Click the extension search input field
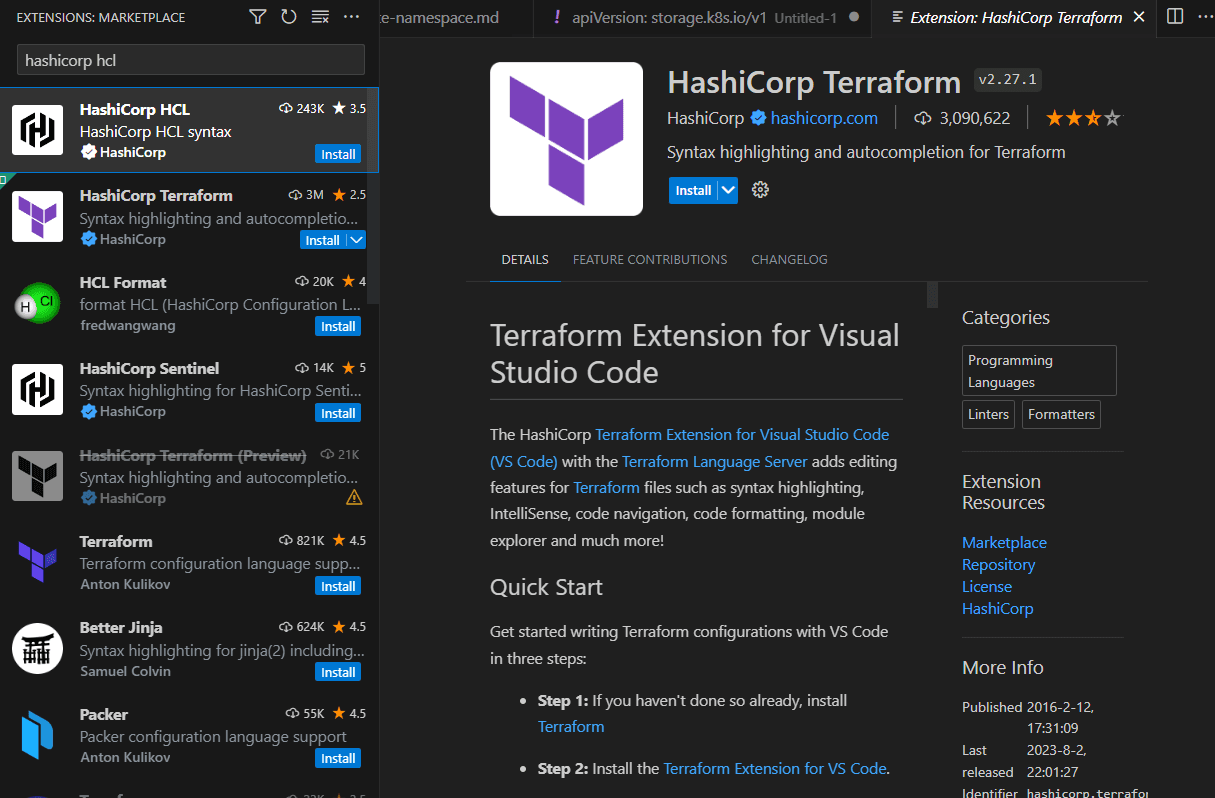This screenshot has width=1215, height=798. click(x=190, y=60)
